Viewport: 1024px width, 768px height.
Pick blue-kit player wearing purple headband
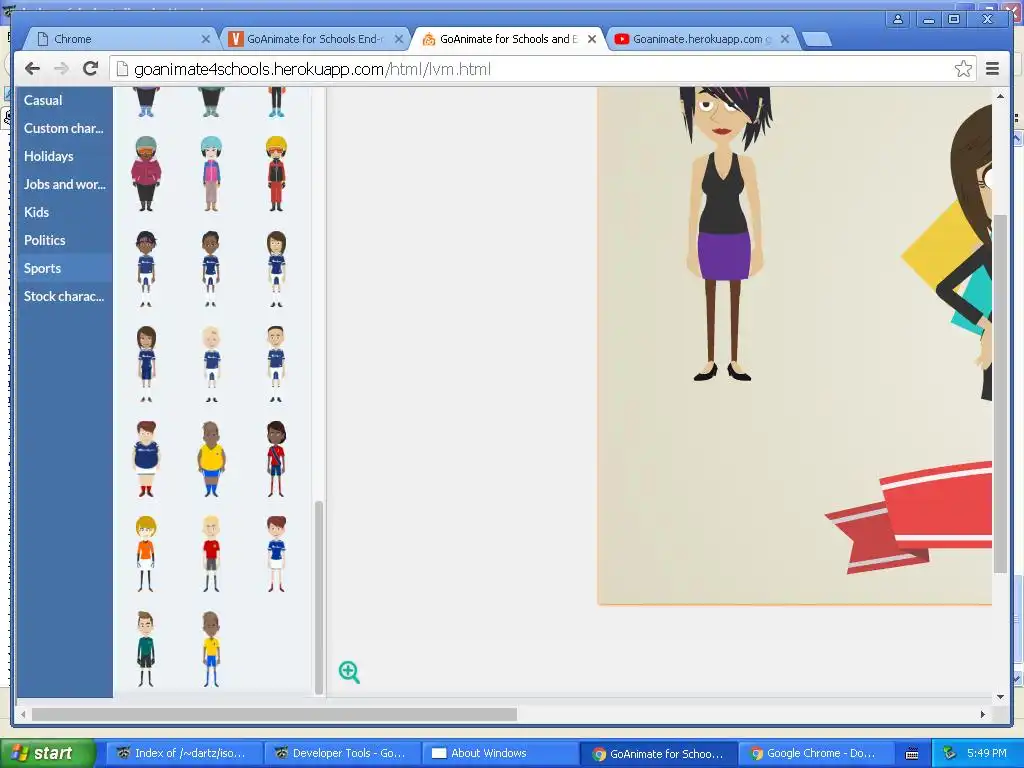[x=146, y=268]
